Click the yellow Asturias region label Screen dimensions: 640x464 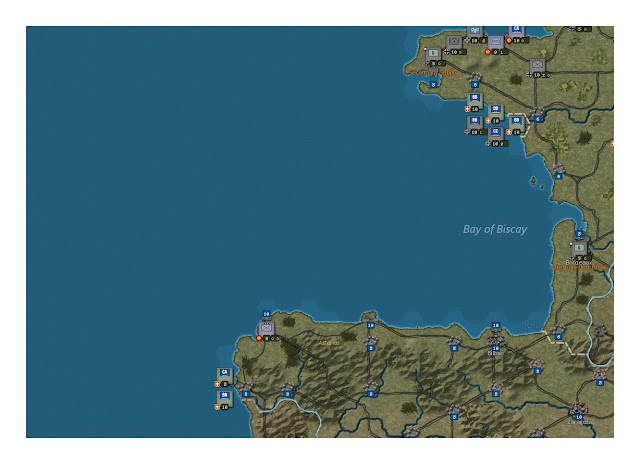pos(329,343)
